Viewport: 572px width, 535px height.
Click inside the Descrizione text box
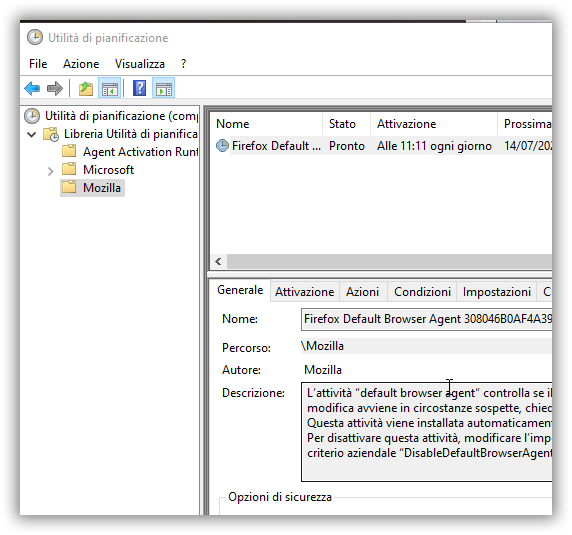426,432
